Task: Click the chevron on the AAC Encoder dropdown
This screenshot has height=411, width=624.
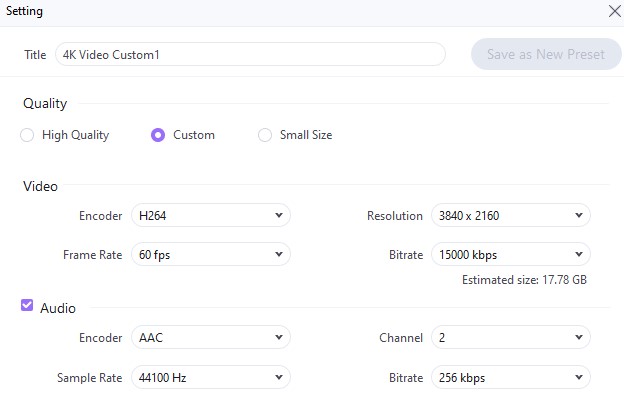Action: pyautogui.click(x=278, y=338)
